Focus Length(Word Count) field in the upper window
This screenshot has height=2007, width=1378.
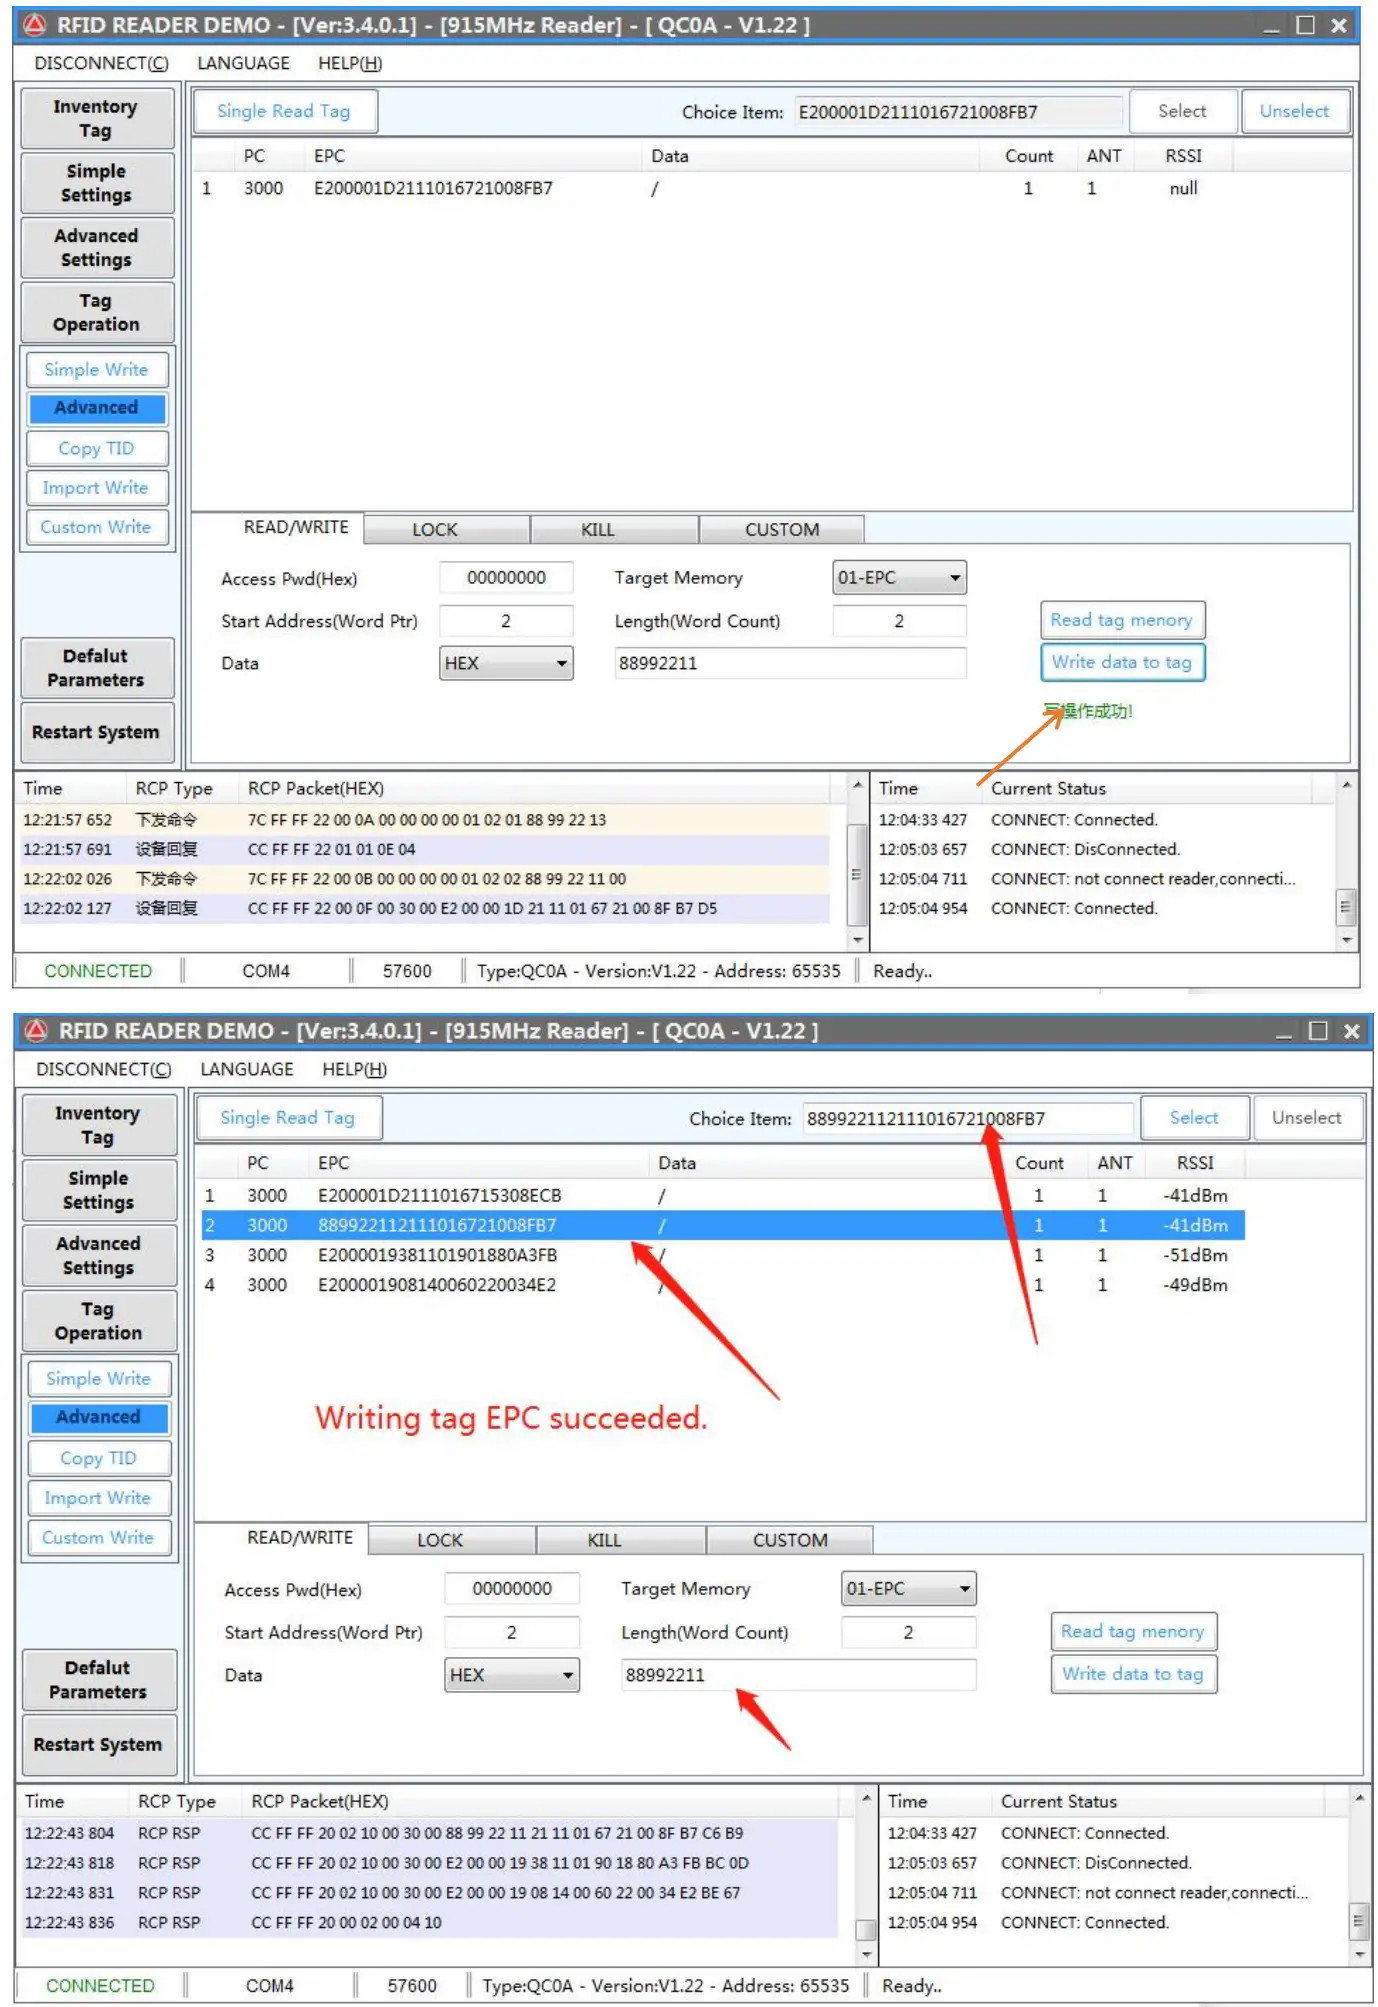point(899,621)
